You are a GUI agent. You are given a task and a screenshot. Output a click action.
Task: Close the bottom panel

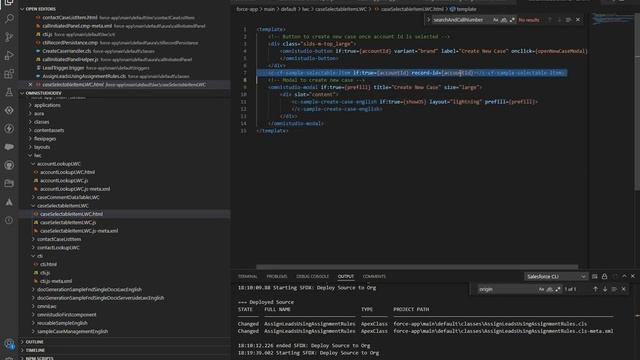click(633, 276)
